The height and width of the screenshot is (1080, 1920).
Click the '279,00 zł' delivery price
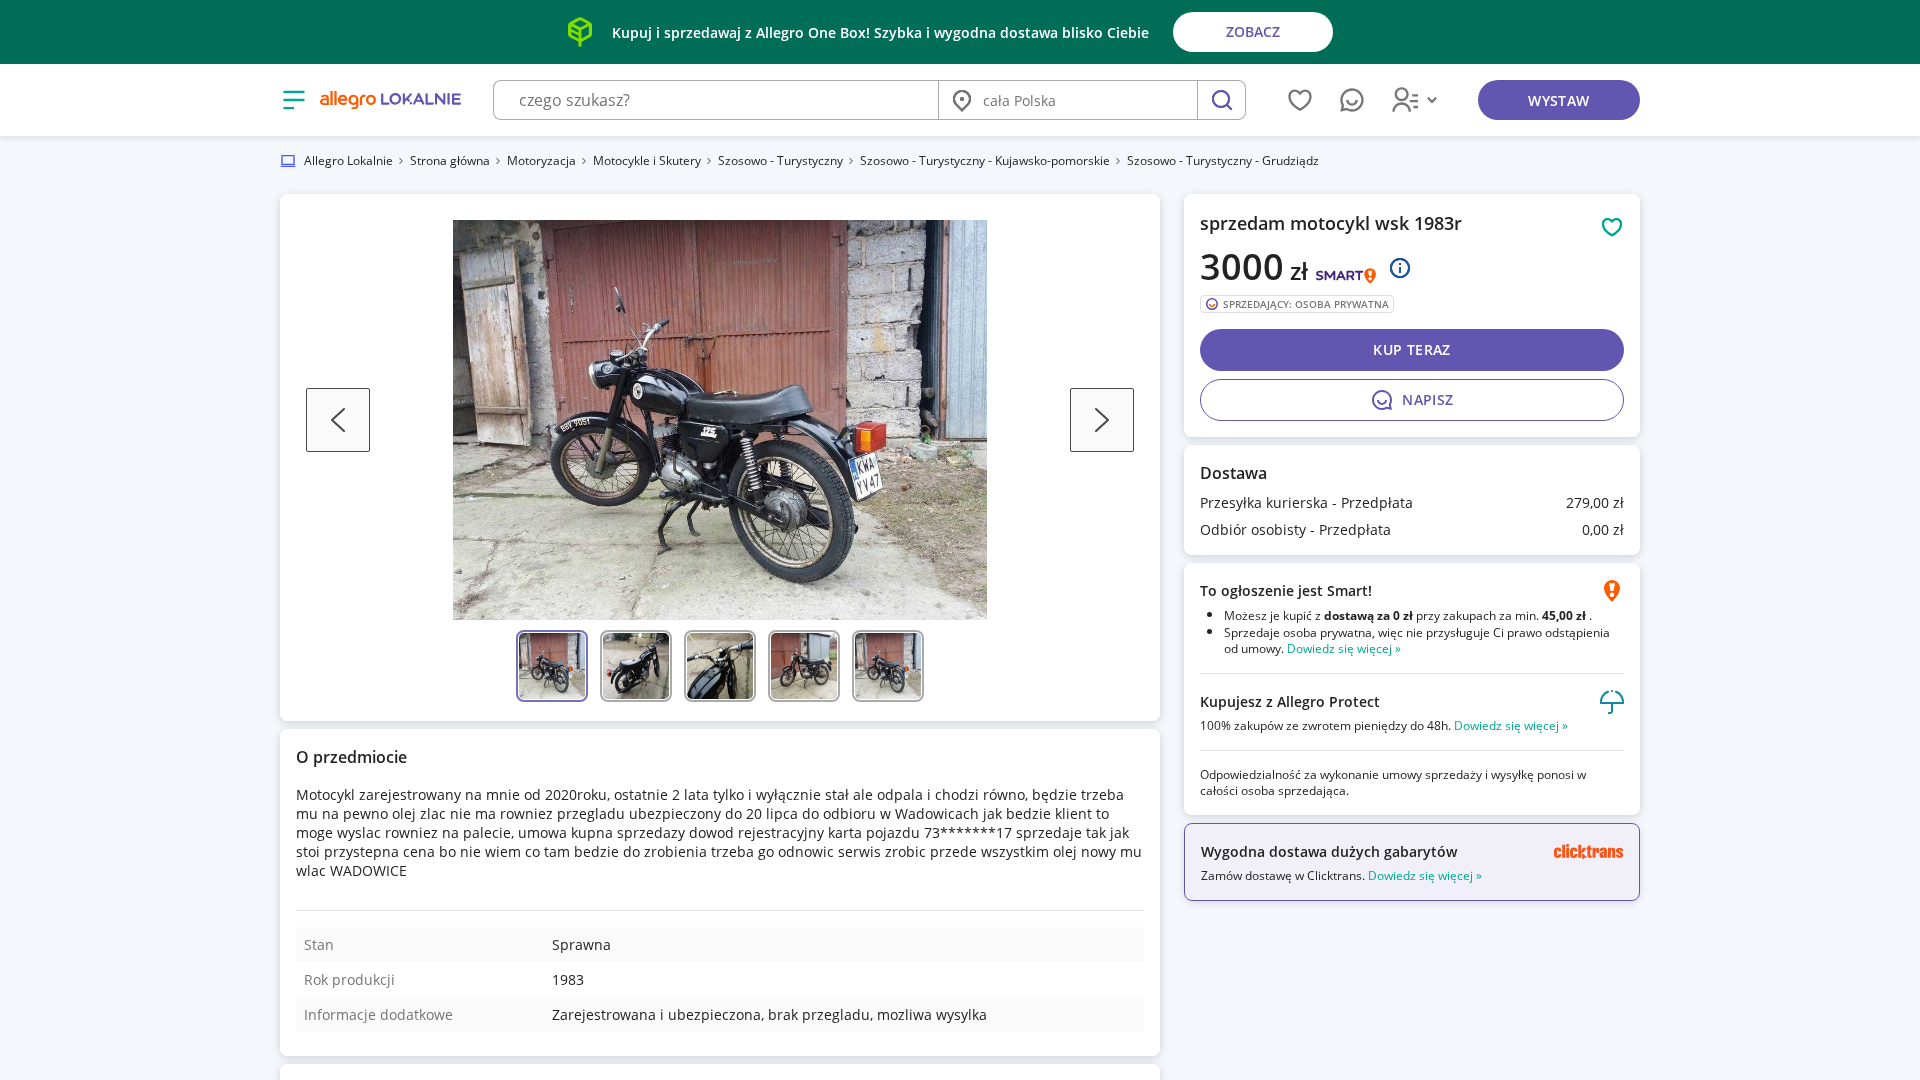point(1594,503)
